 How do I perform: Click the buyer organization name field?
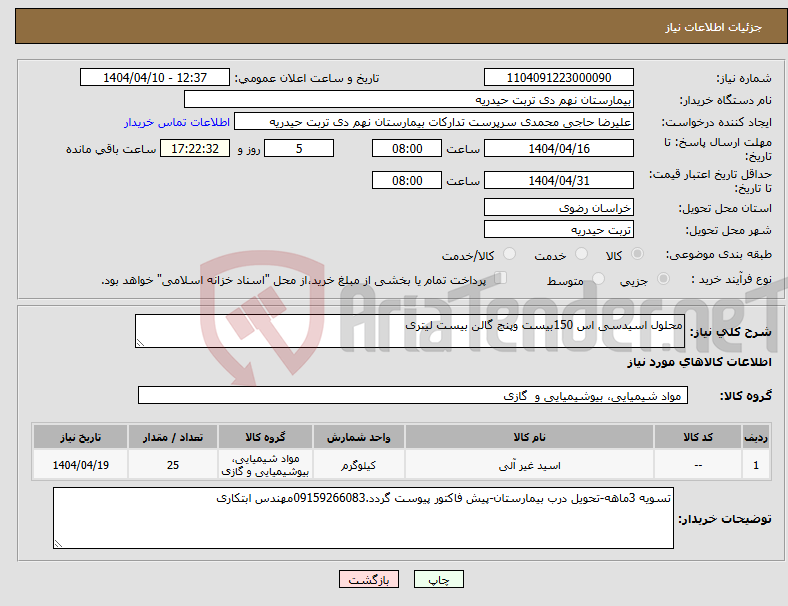(409, 99)
